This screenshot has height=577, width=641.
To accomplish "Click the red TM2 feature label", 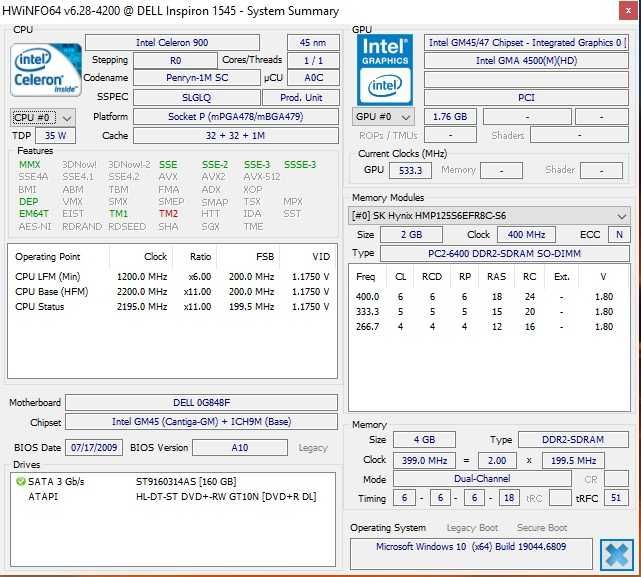I will coord(168,214).
